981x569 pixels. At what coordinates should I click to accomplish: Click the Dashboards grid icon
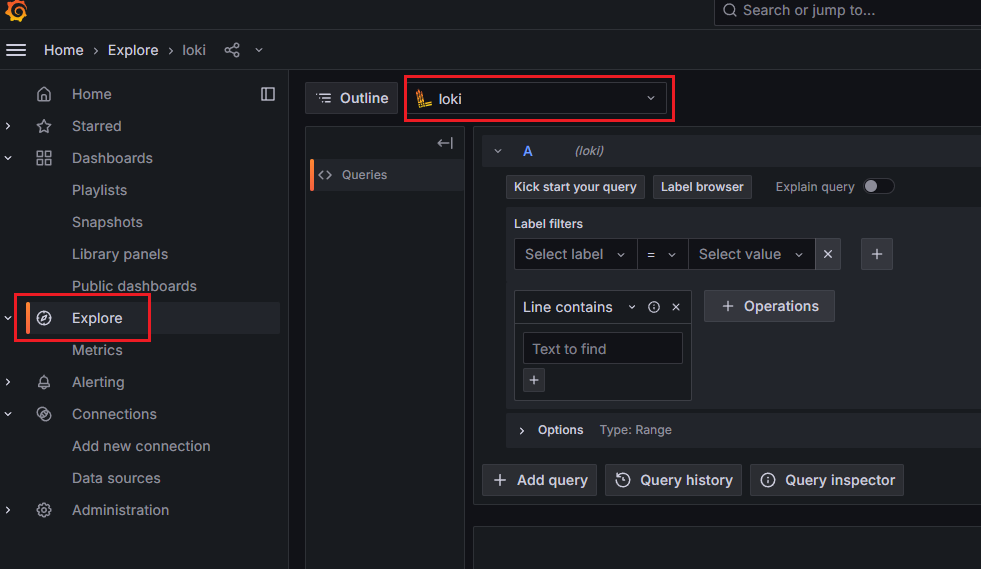(44, 158)
